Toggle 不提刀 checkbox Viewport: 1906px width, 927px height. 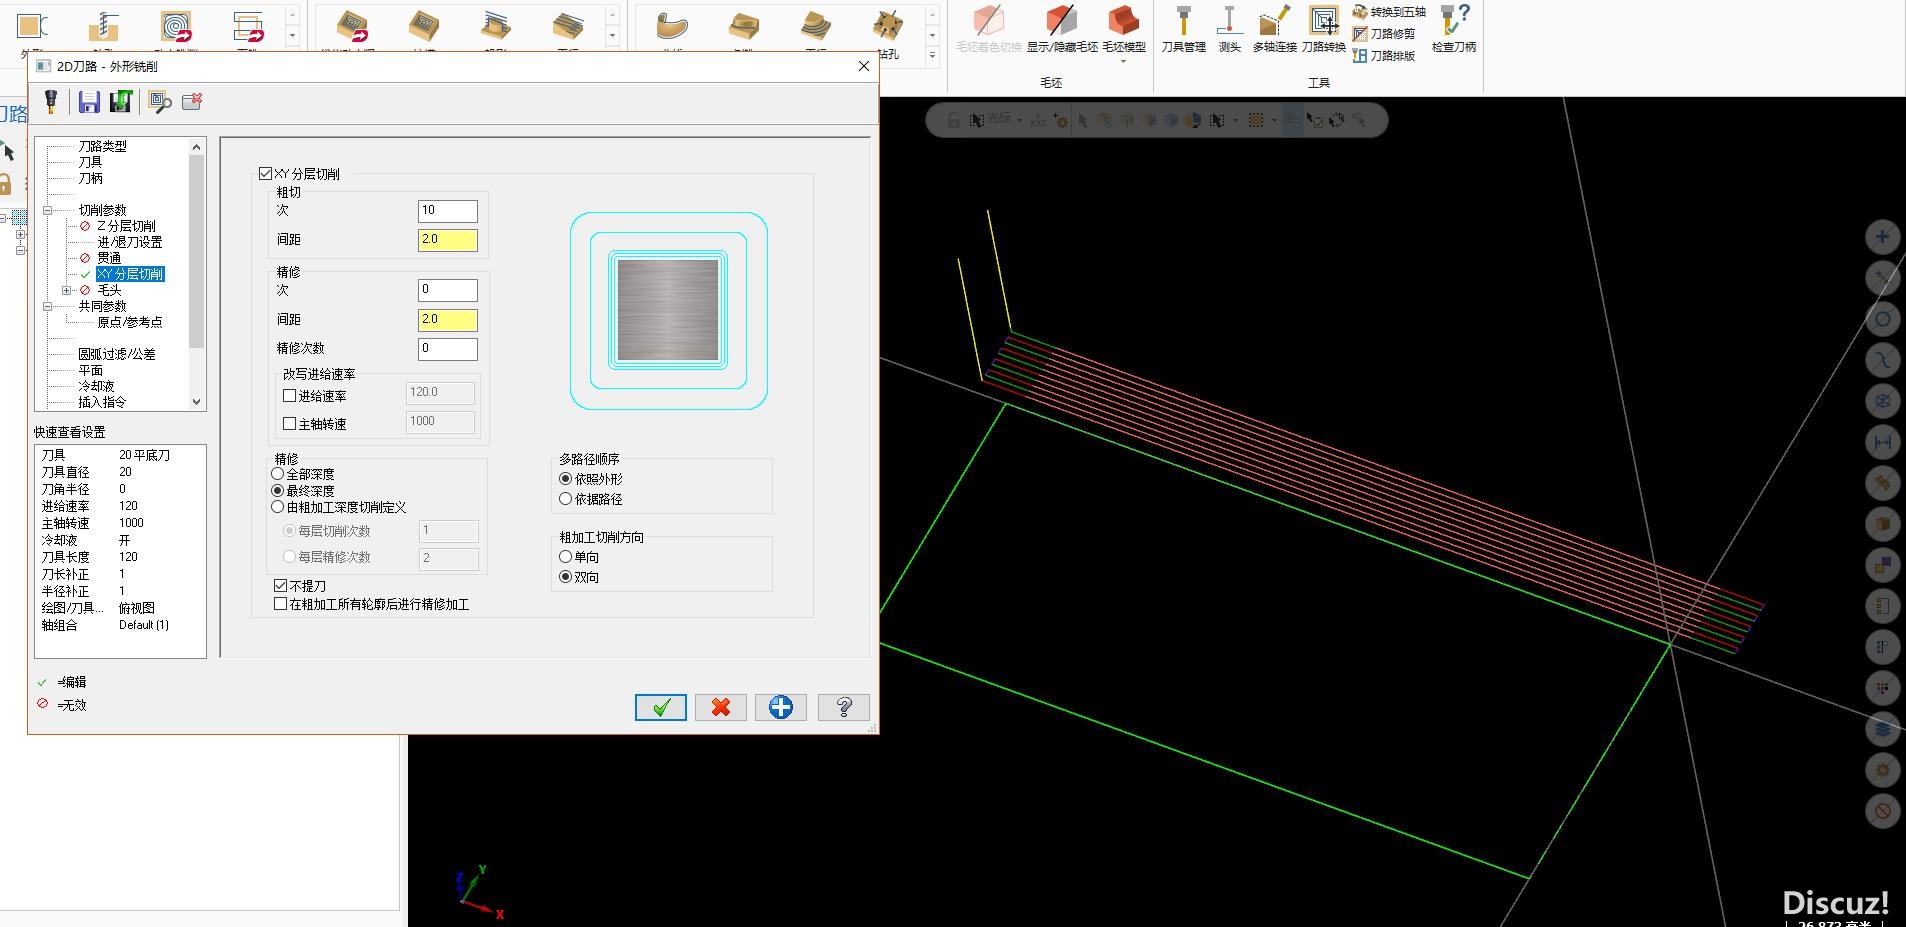(x=280, y=586)
